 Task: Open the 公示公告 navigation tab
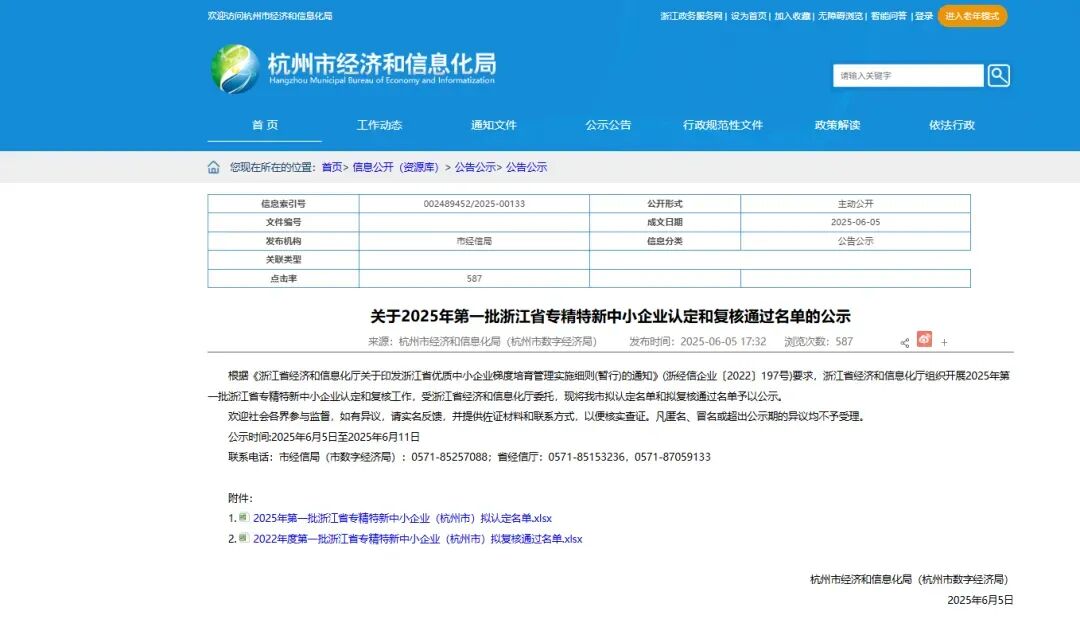[608, 125]
